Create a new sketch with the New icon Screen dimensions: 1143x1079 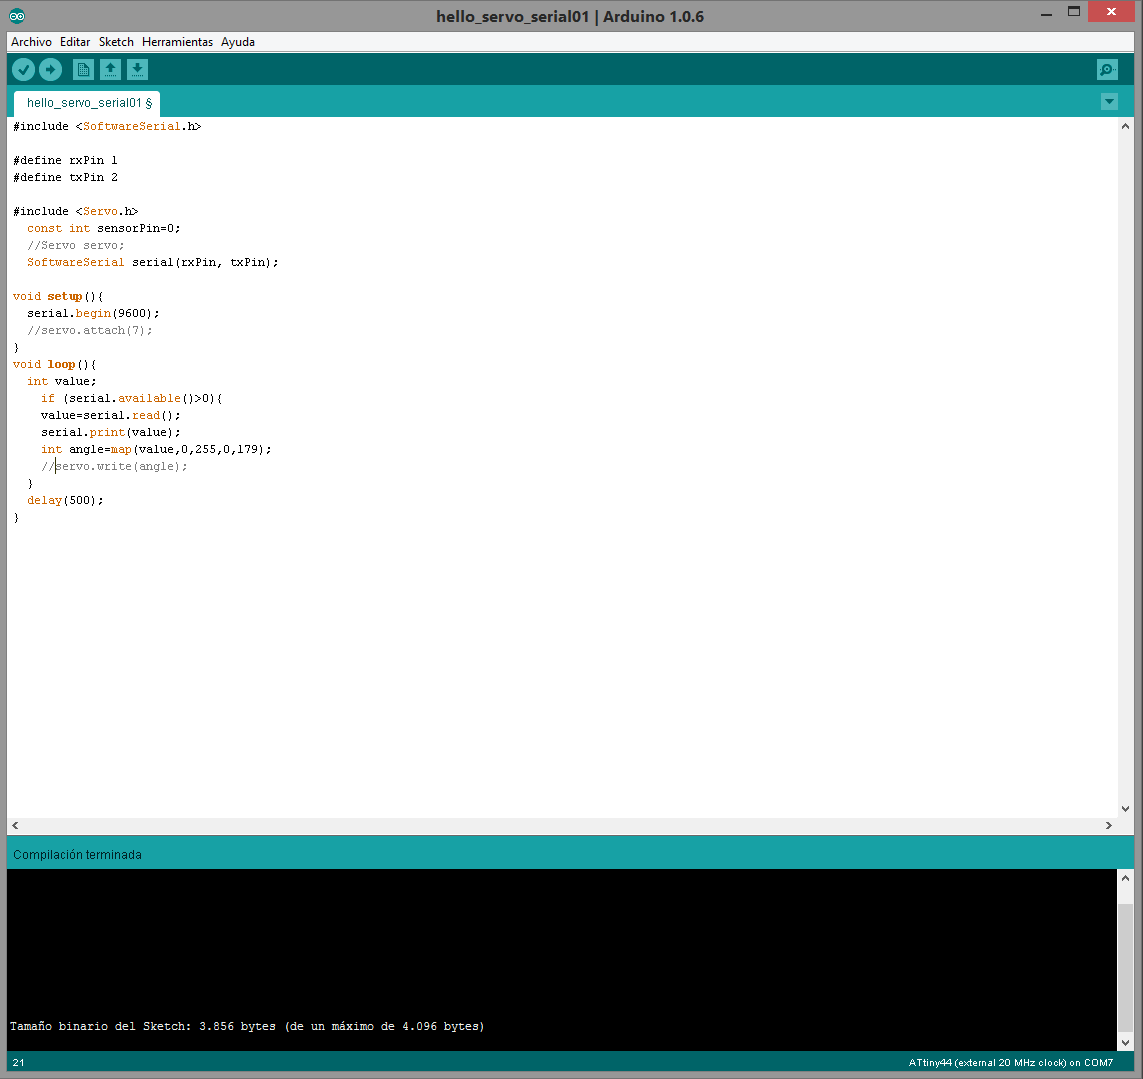pos(83,70)
